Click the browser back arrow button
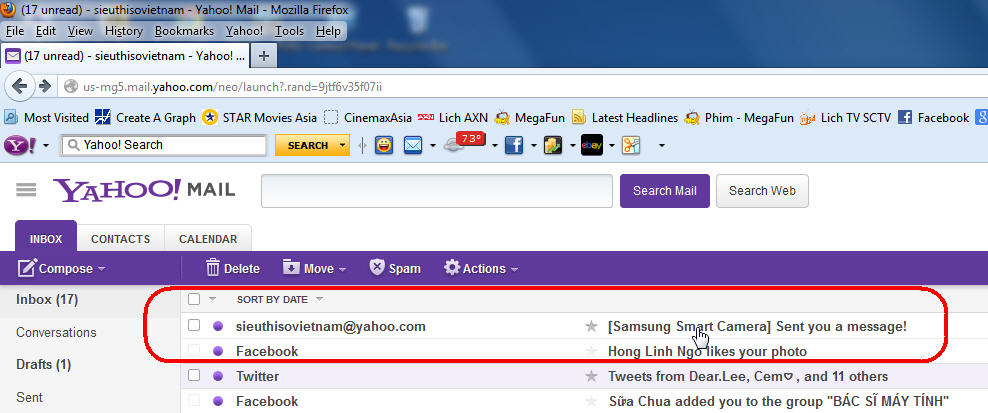 pyautogui.click(x=21, y=86)
